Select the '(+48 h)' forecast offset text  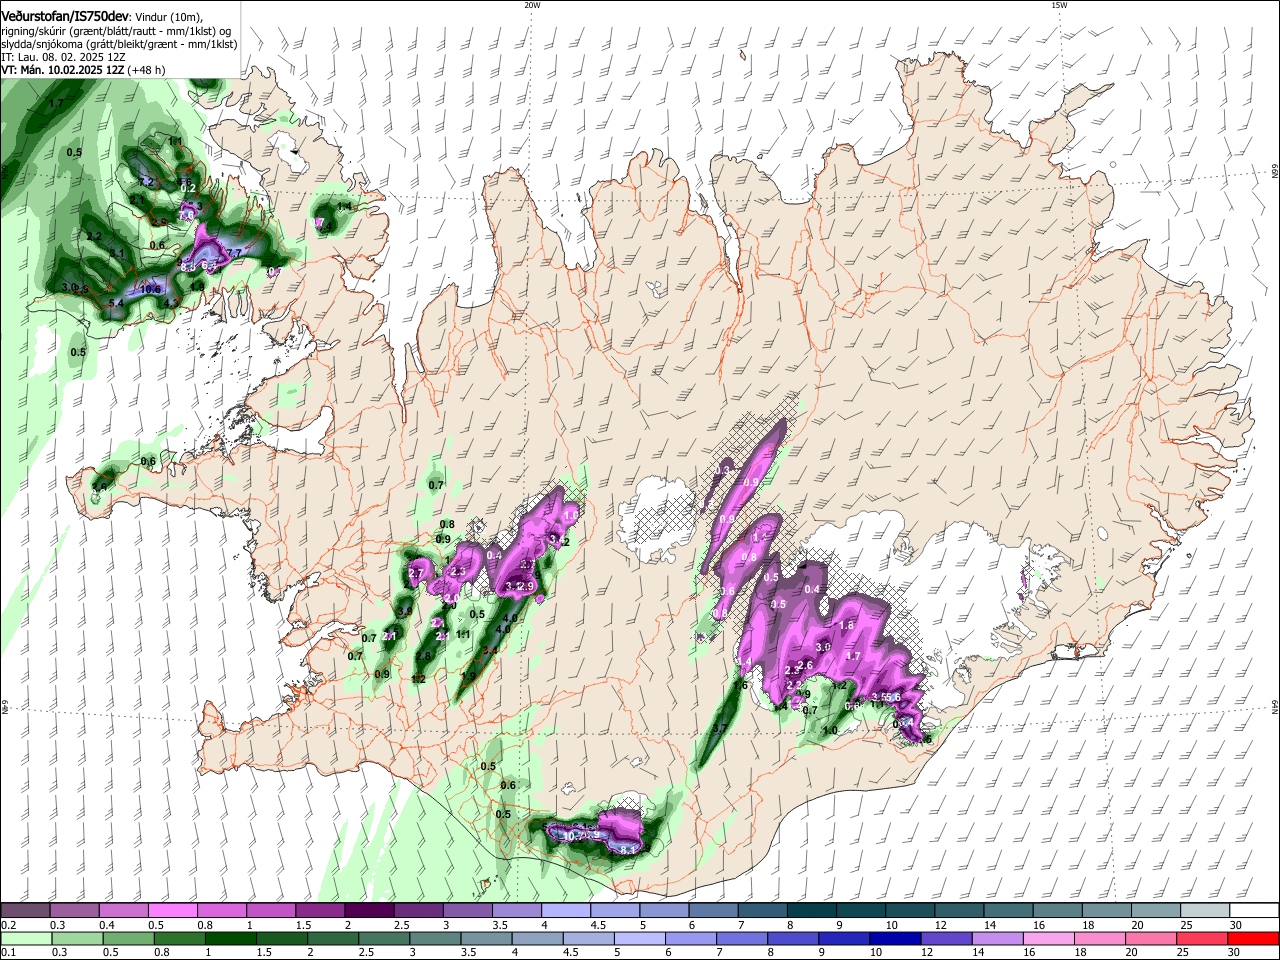(147, 70)
